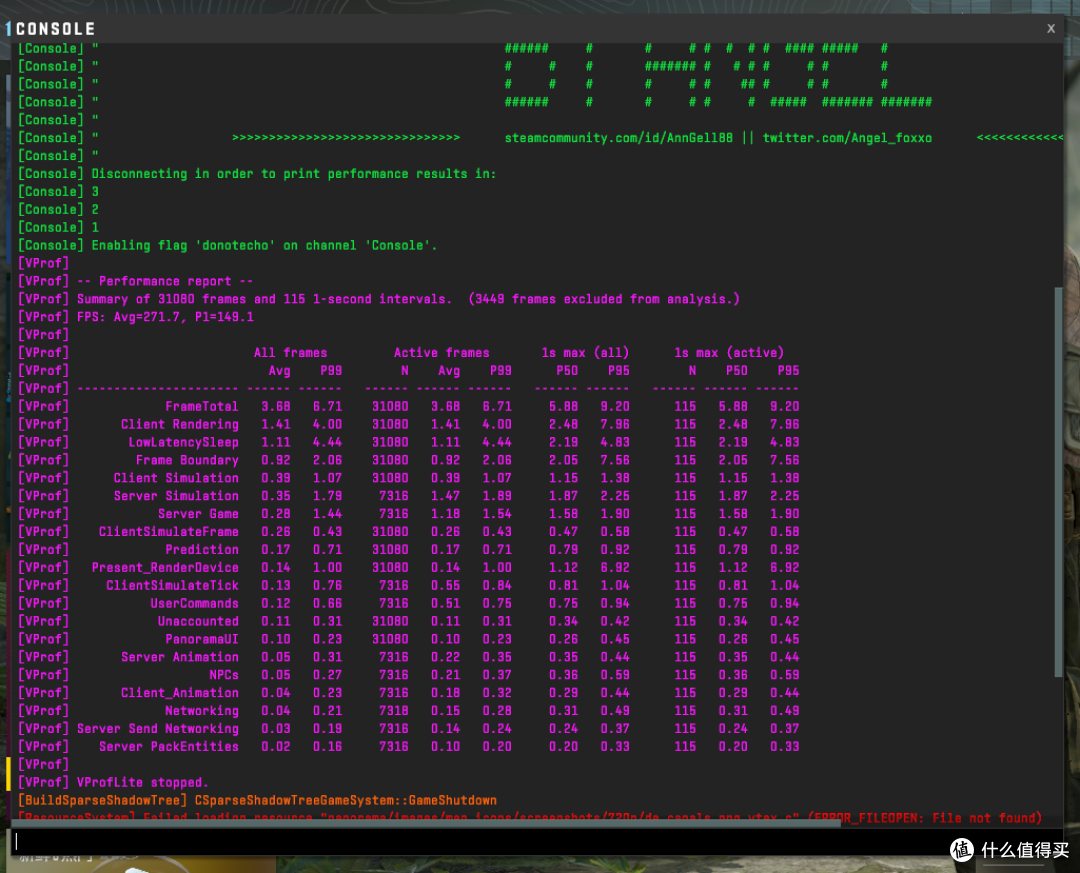Click the Client Rendering 1s max (all) P50 value 2.48
Viewport: 1080px width, 873px height.
pyautogui.click(x=563, y=424)
